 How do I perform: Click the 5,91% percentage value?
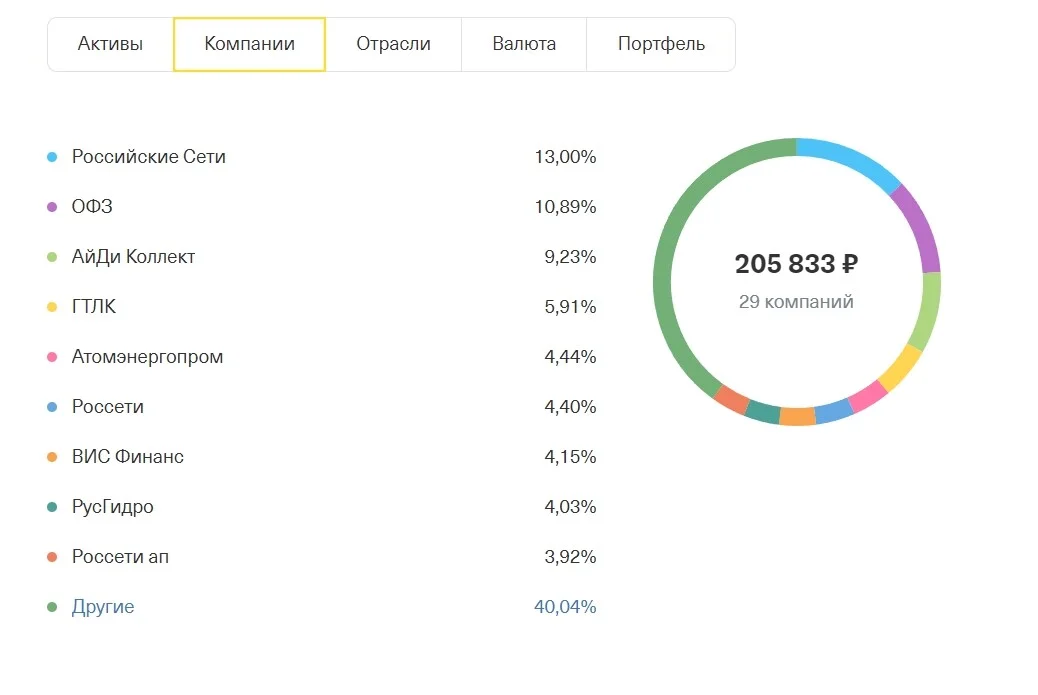570,306
